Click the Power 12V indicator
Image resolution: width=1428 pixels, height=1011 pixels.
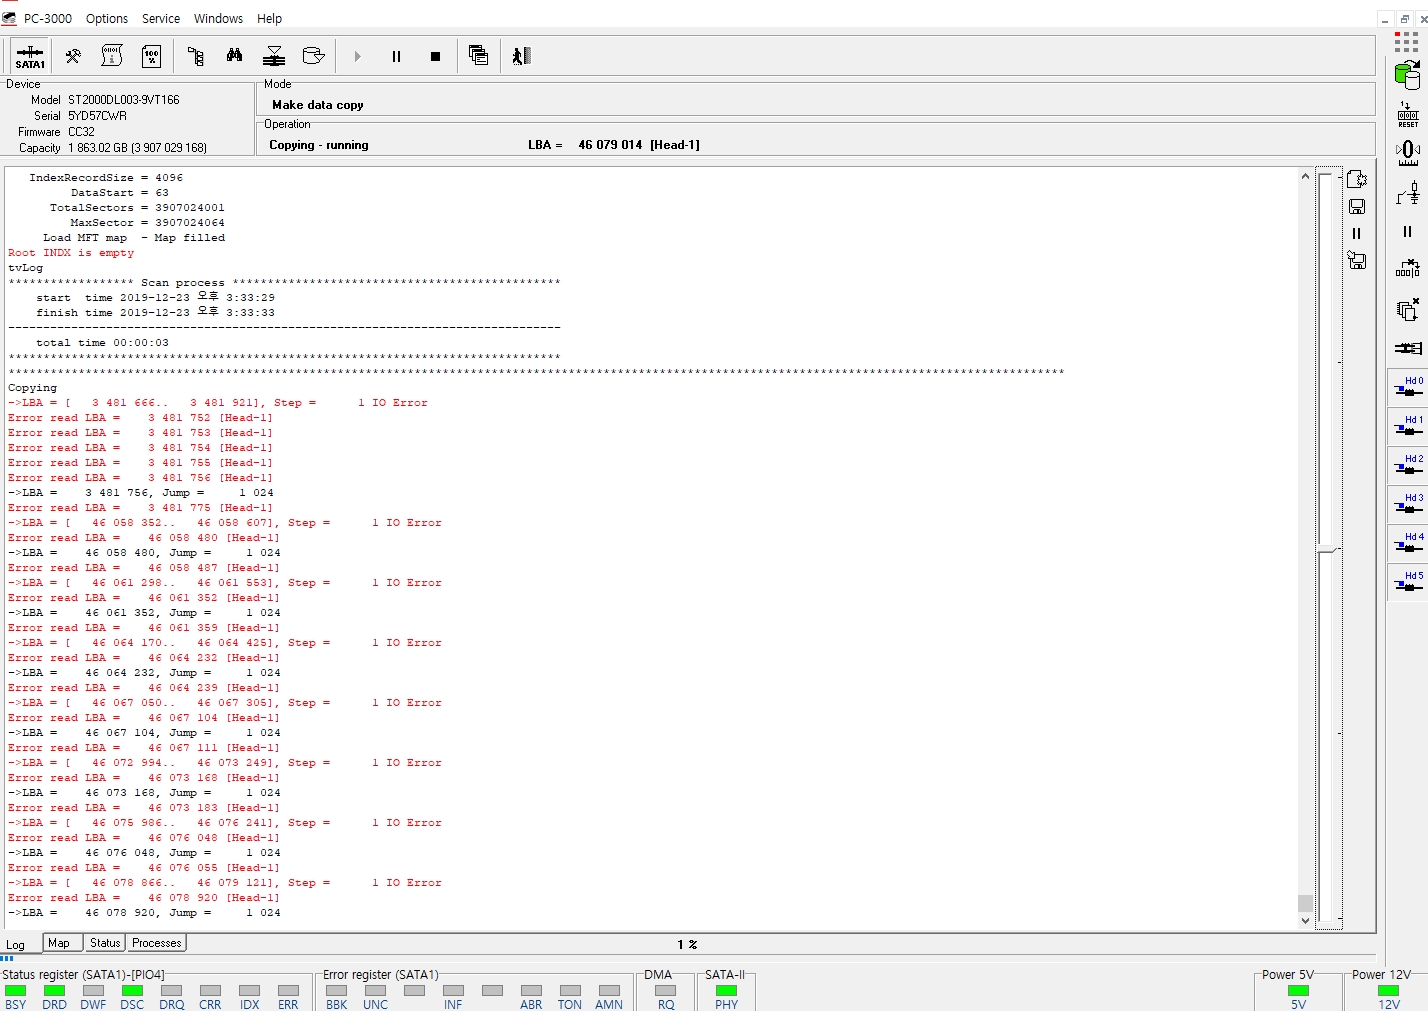point(1389,990)
